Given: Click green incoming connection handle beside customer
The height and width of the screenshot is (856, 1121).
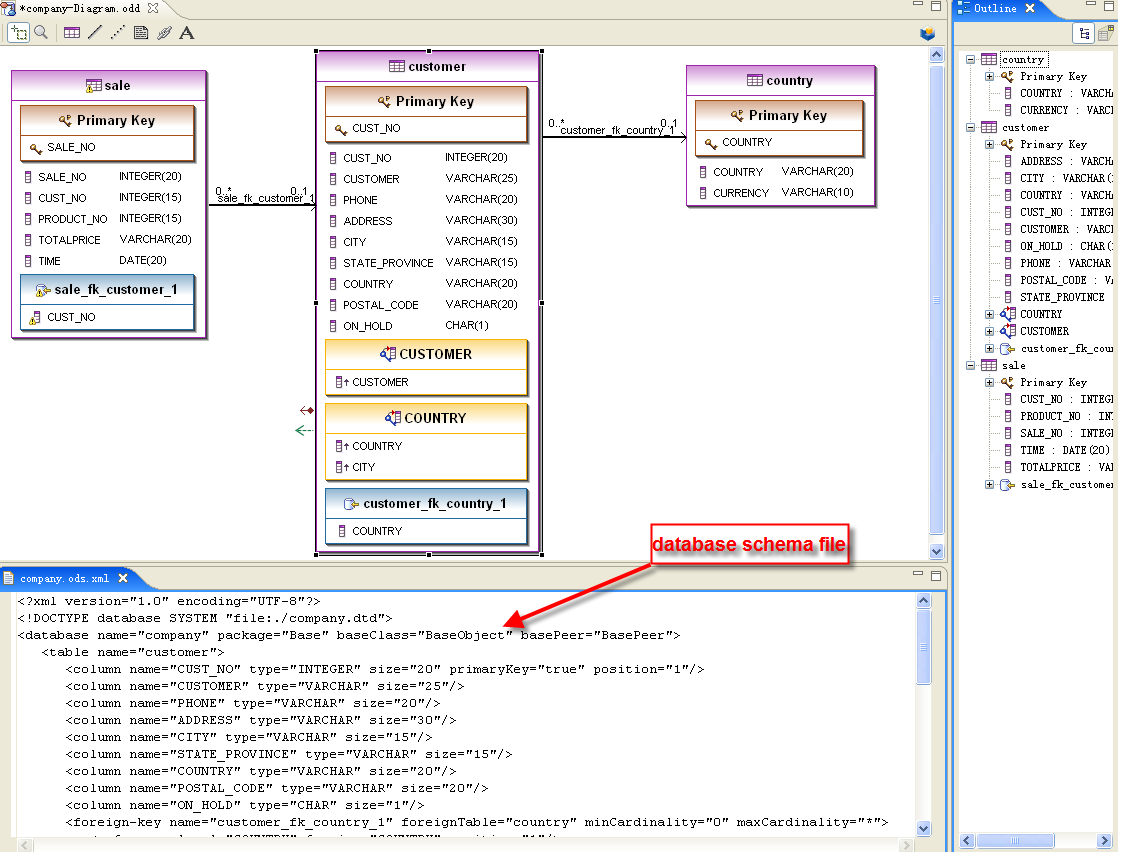Looking at the screenshot, I should pos(304,431).
